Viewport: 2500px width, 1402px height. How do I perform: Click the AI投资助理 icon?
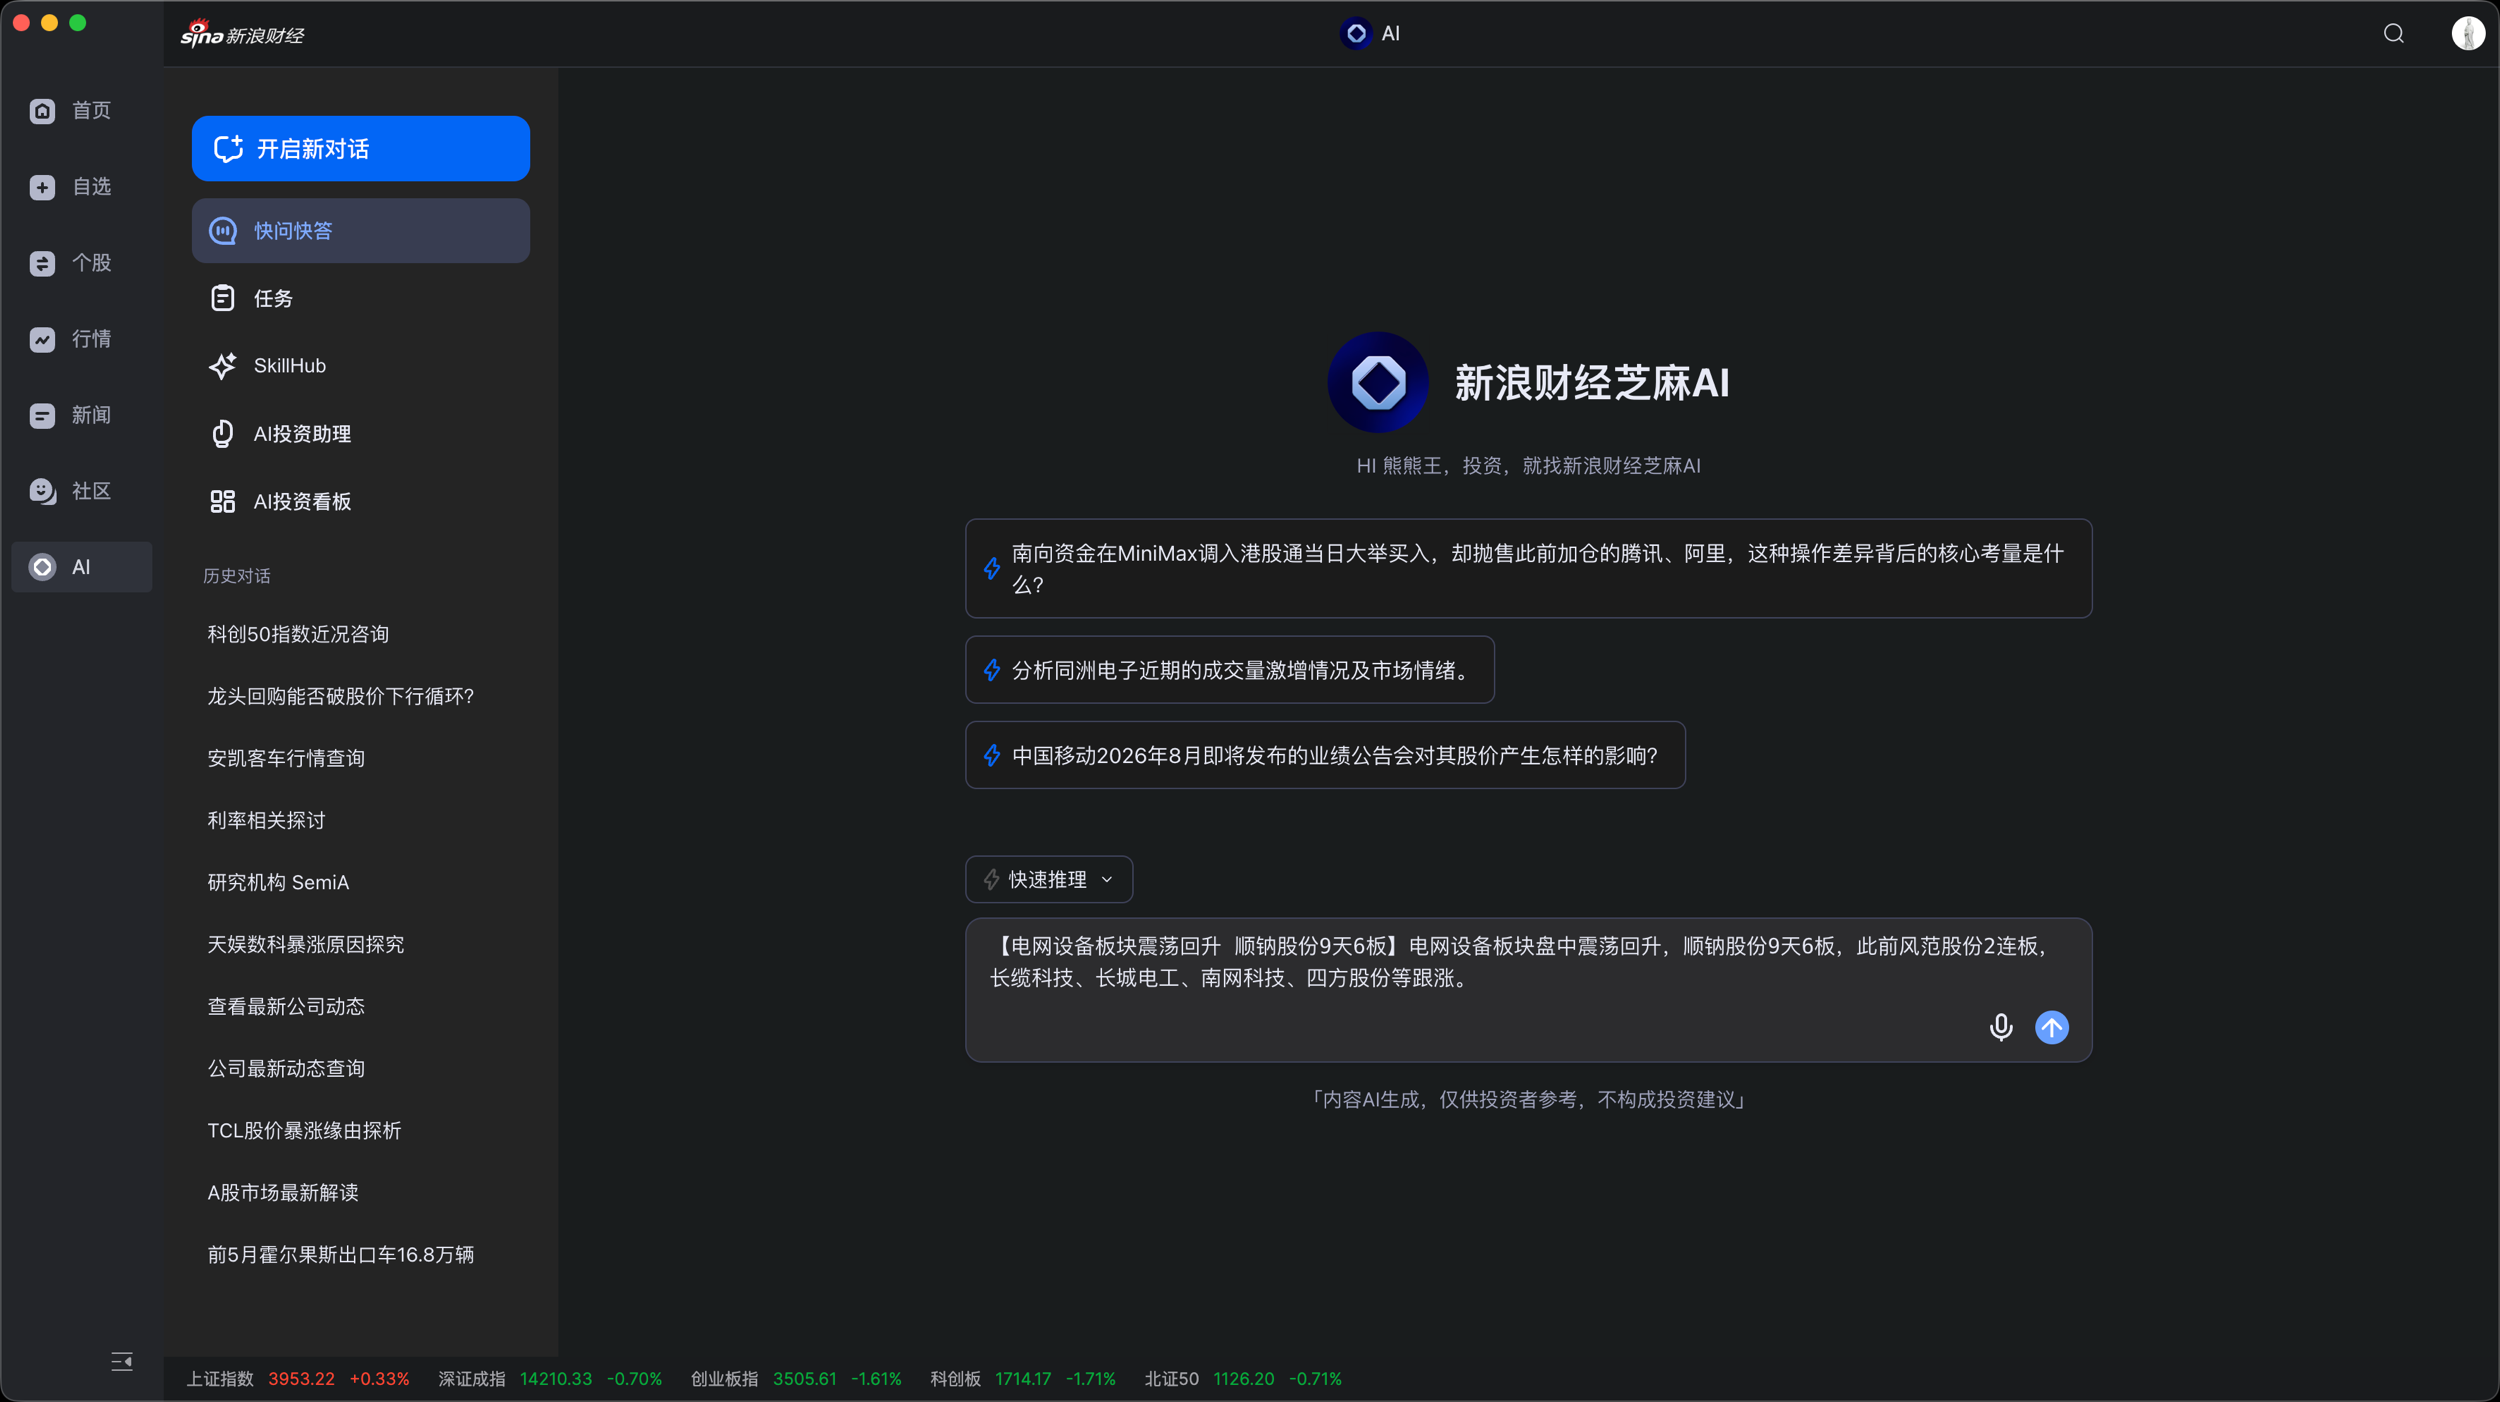[222, 434]
